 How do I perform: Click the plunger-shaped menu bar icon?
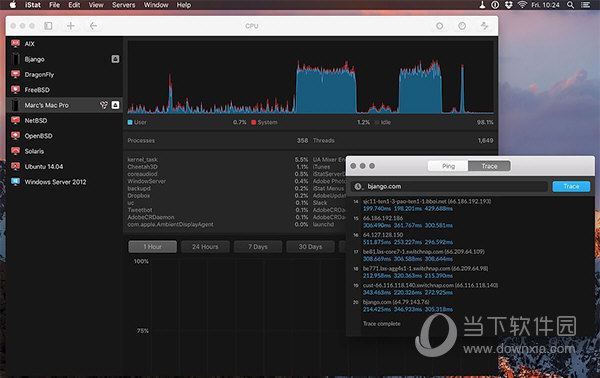pos(482,5)
